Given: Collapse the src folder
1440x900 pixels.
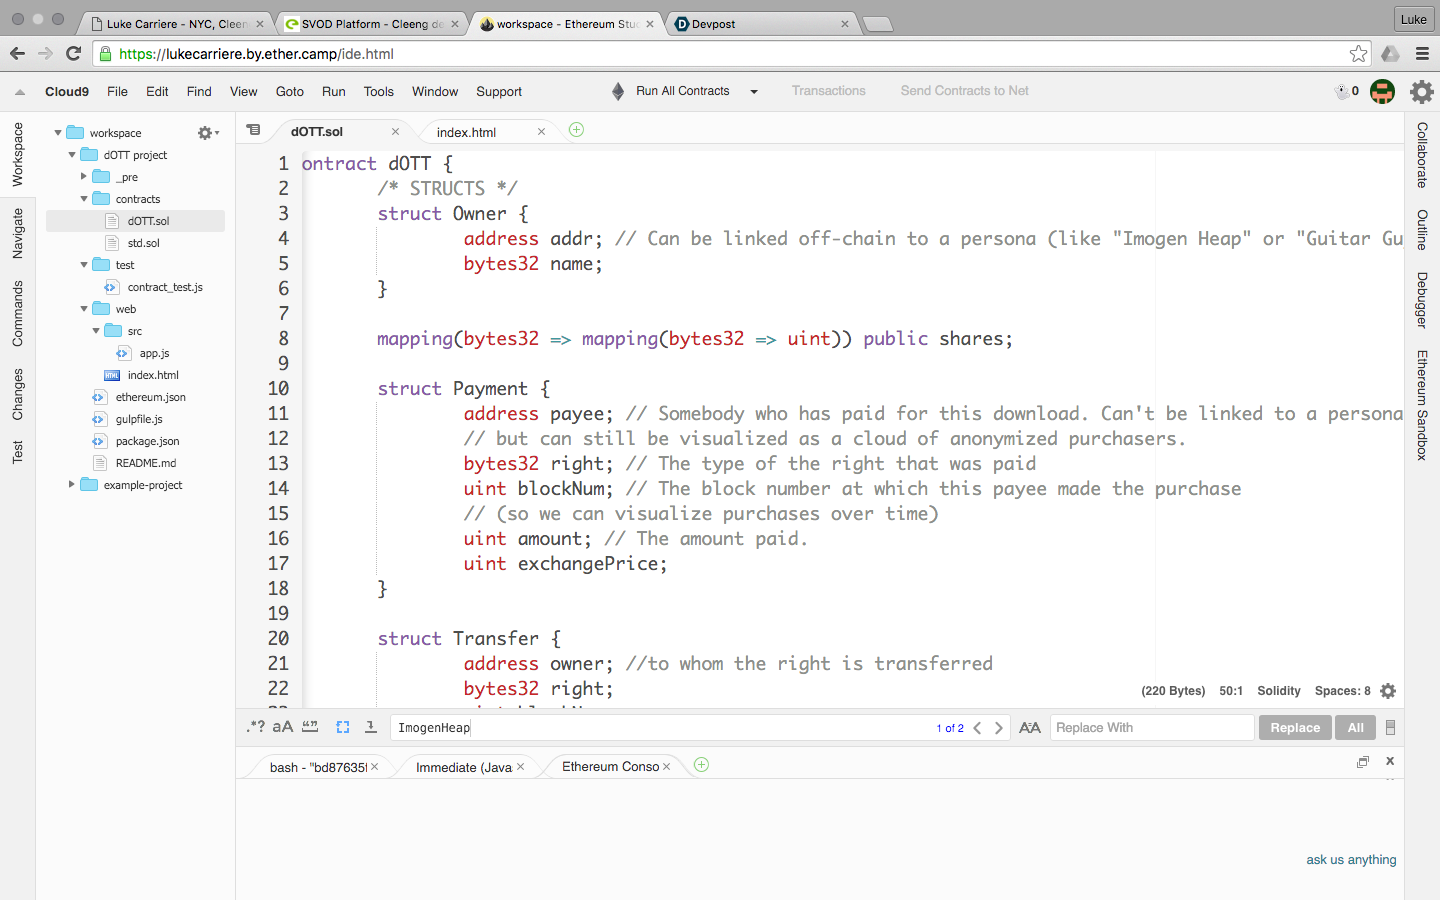Looking at the screenshot, I should 96,331.
